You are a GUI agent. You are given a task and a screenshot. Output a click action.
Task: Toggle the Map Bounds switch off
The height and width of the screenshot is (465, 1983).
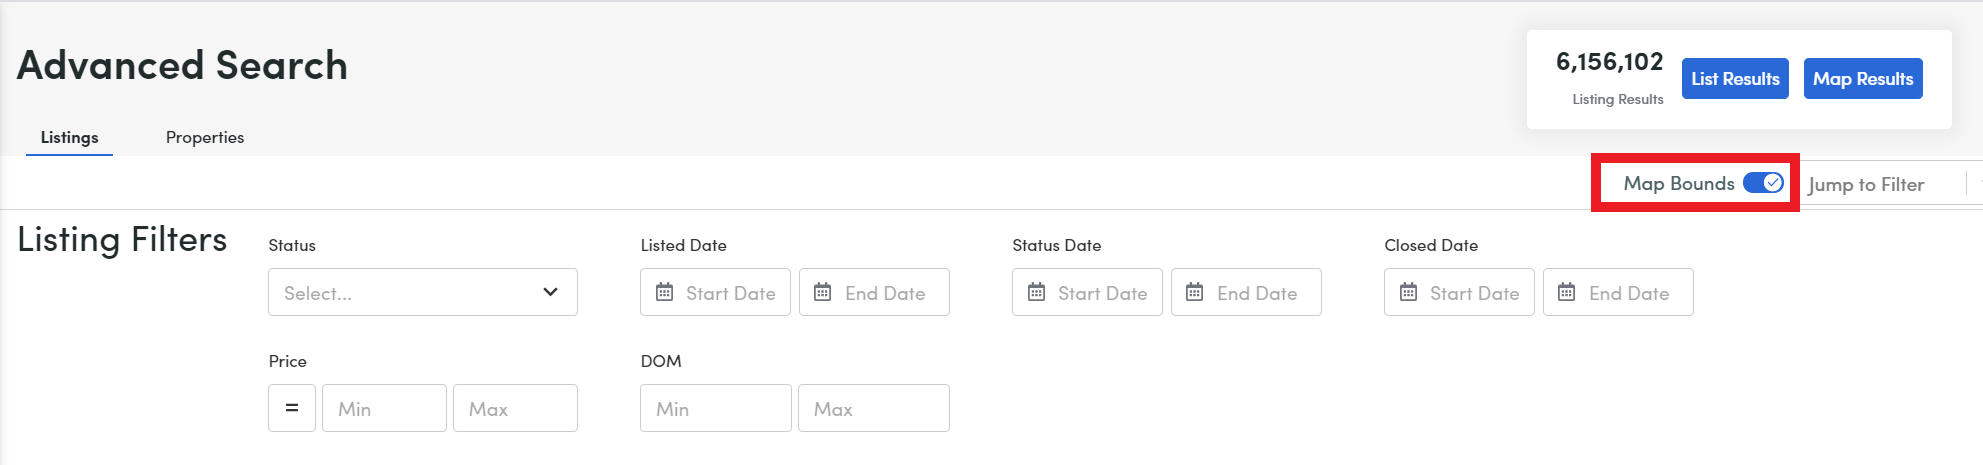click(1763, 183)
